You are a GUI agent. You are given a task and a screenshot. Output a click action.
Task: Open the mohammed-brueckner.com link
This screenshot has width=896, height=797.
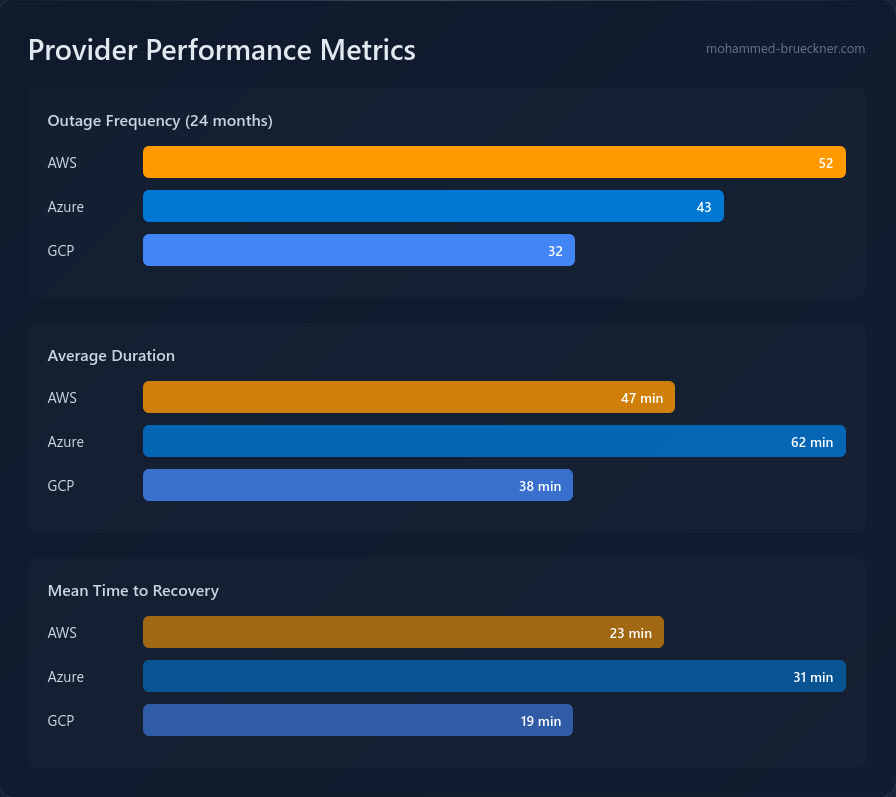point(785,49)
